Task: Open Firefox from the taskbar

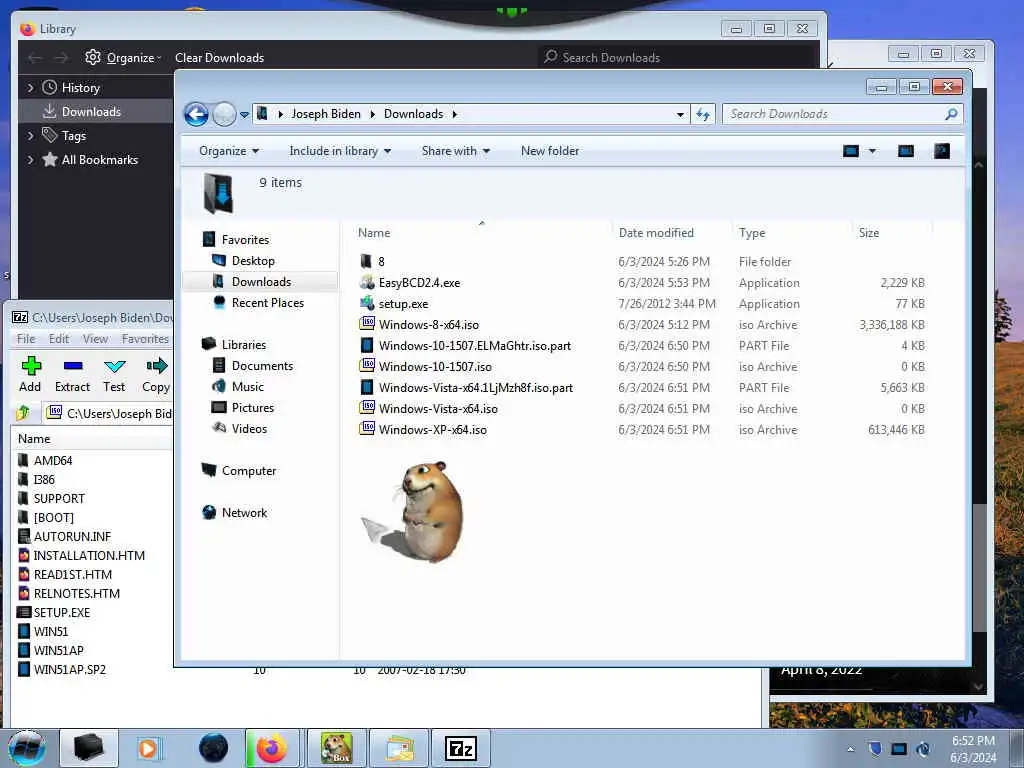Action: click(272, 748)
